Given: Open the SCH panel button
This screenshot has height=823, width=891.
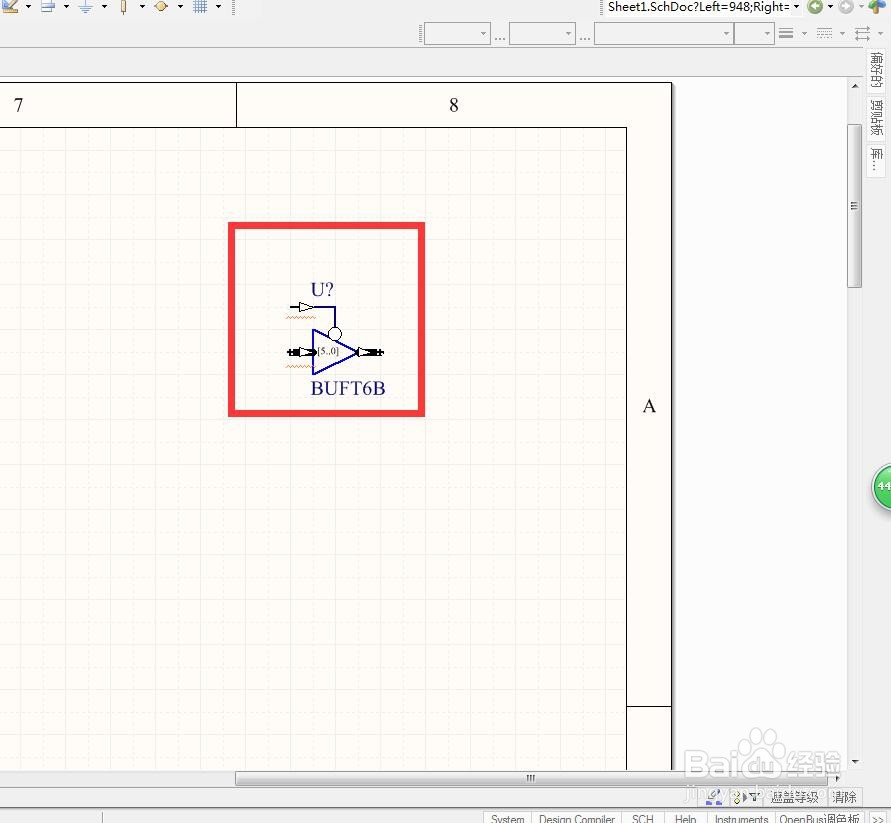Looking at the screenshot, I should point(643,818).
